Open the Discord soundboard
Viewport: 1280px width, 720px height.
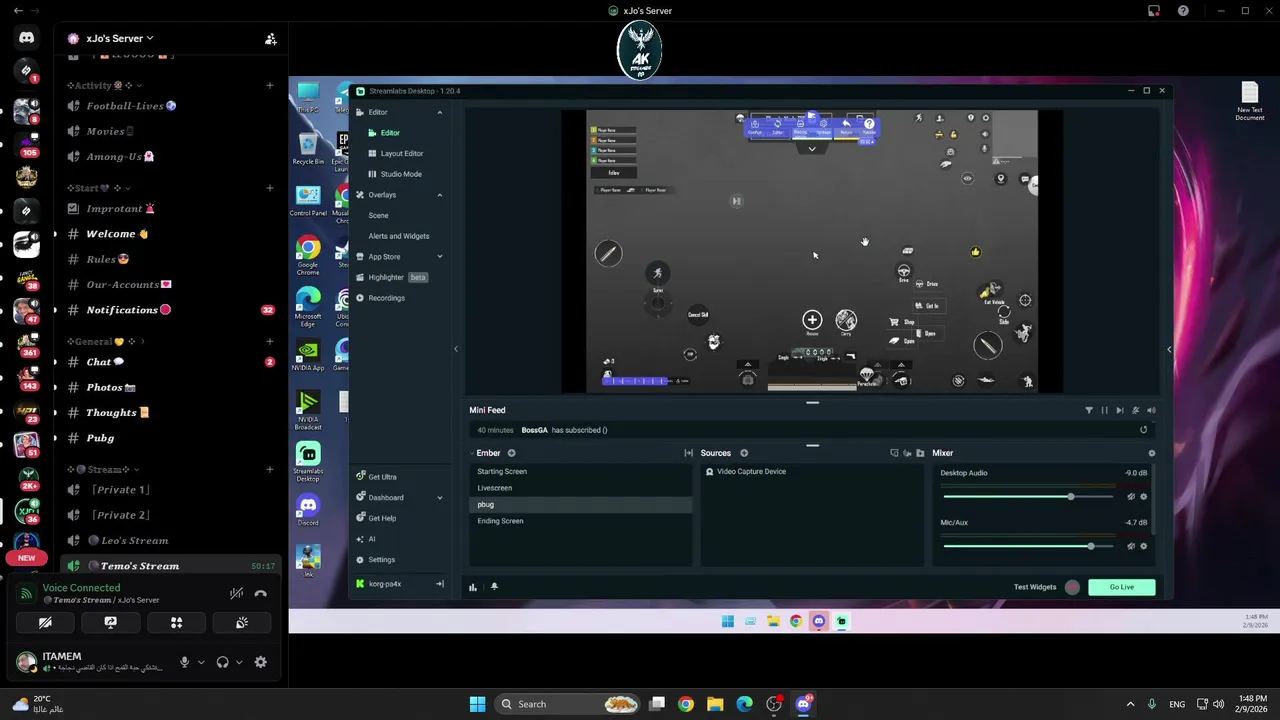pos(242,622)
